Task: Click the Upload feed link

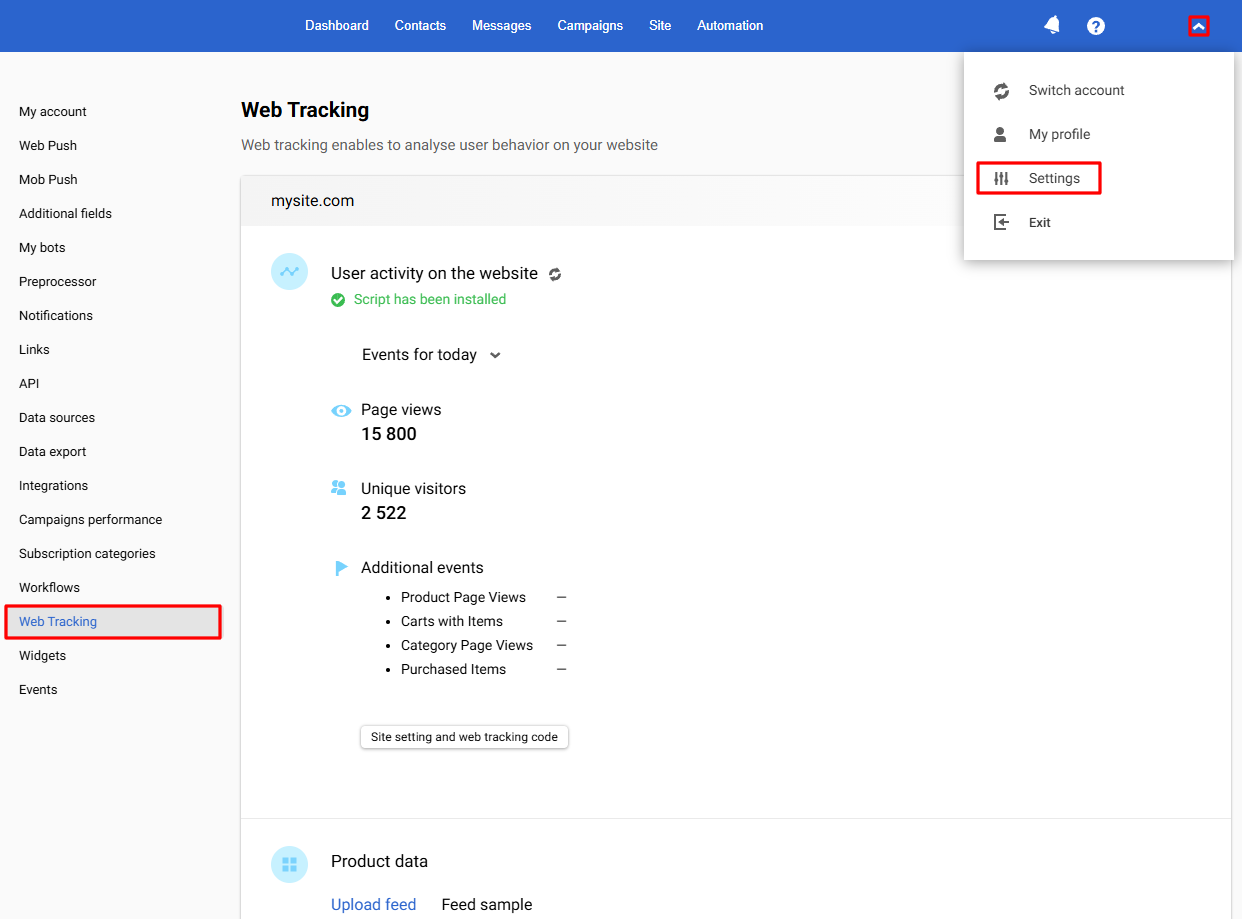Action: pyautogui.click(x=373, y=904)
